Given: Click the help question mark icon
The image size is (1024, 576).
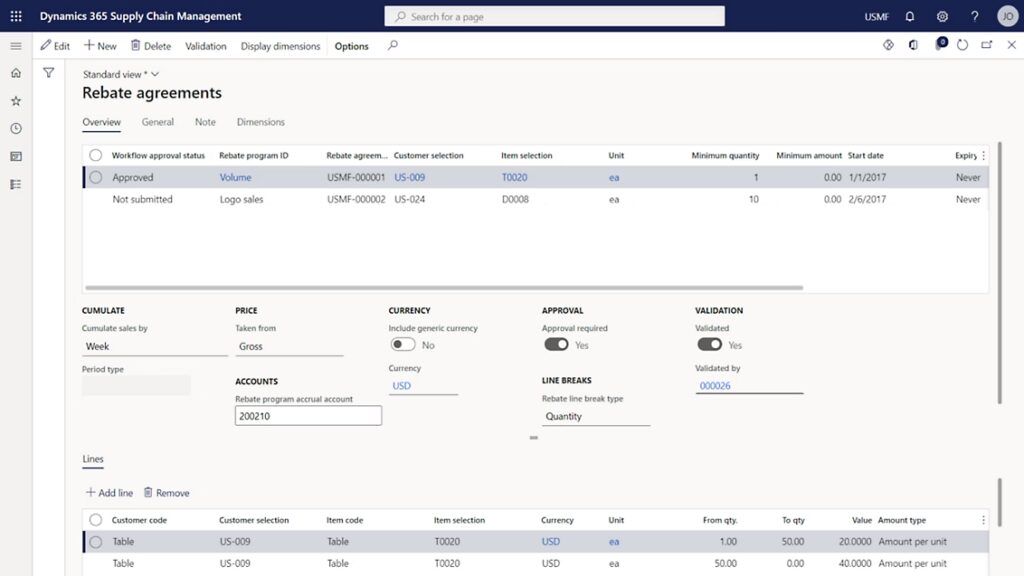Looking at the screenshot, I should click(x=975, y=17).
